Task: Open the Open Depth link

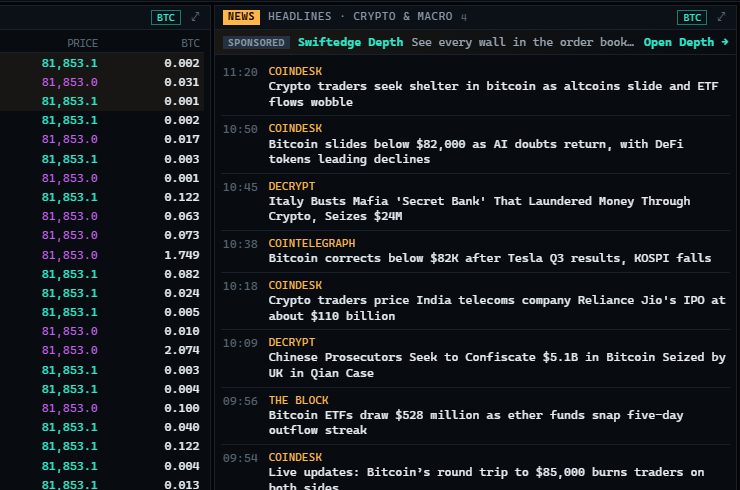Action: click(x=686, y=42)
